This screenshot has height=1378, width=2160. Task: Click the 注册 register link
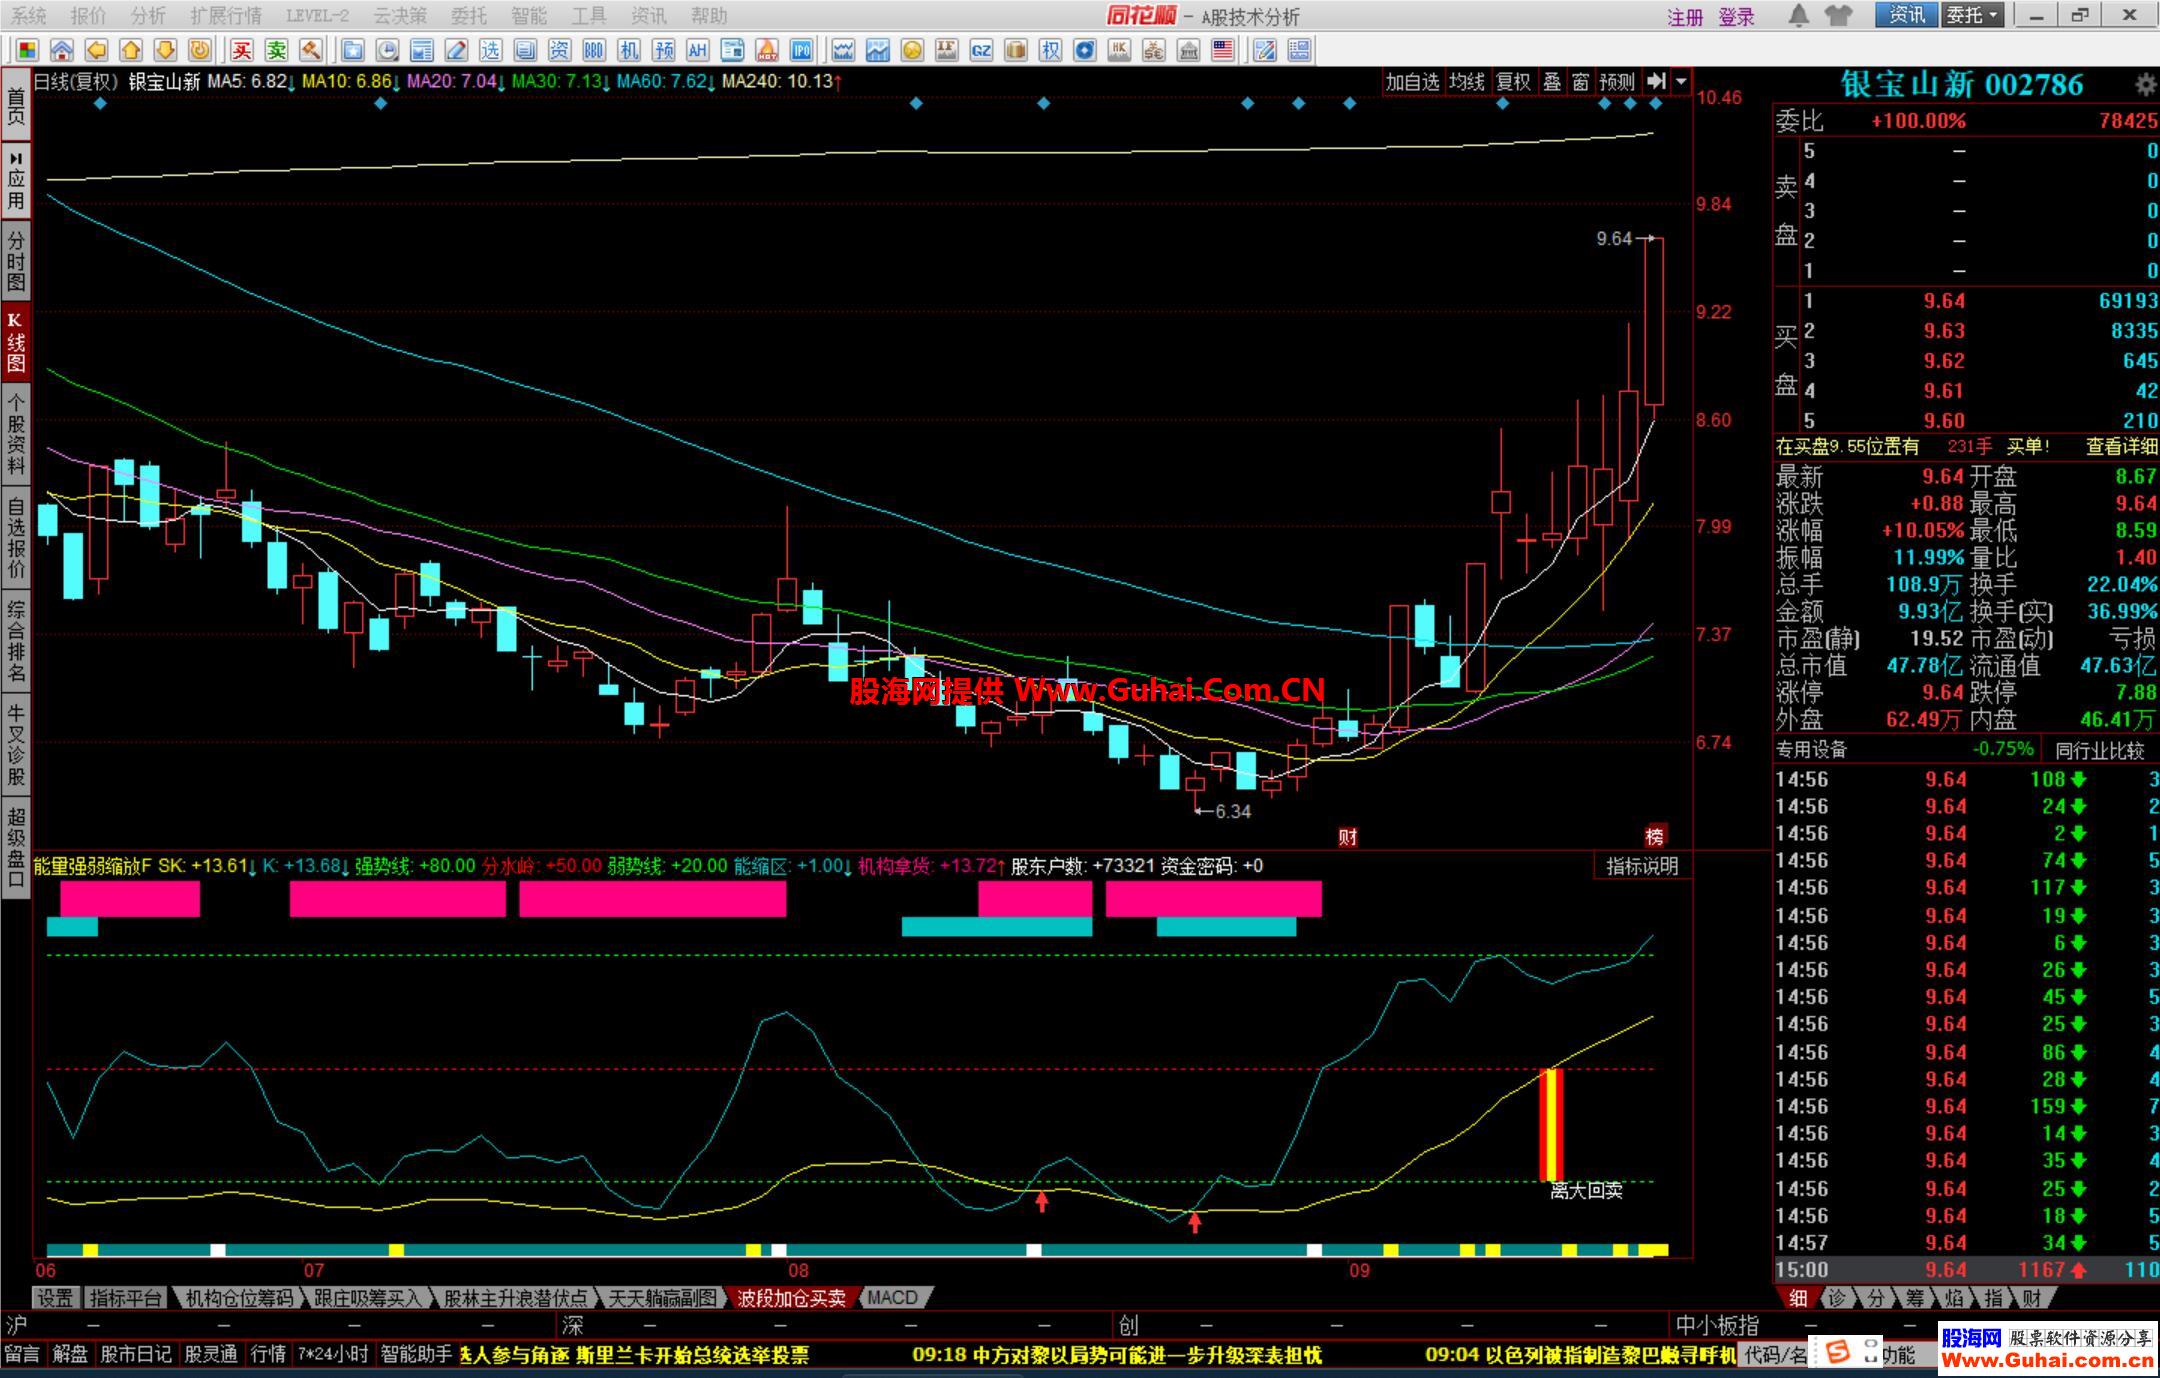1685,17
